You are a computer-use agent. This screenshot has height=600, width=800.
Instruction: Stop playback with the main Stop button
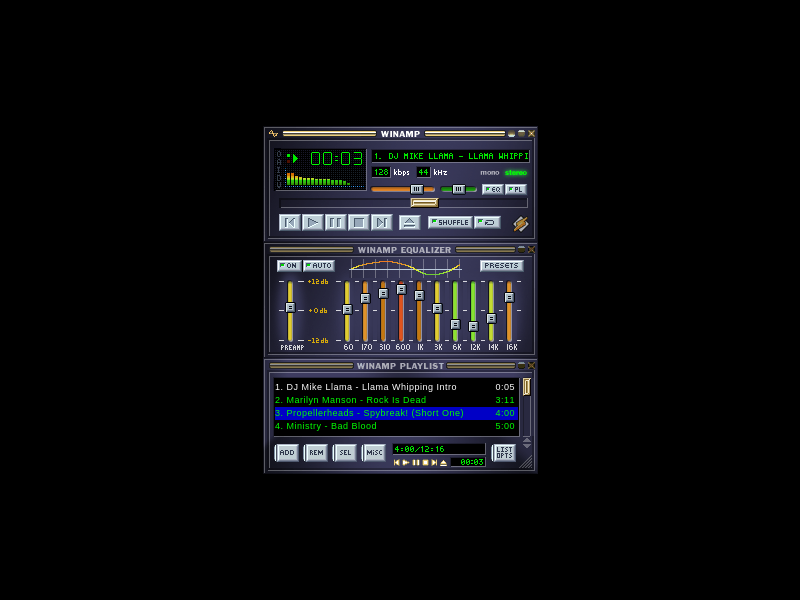(359, 223)
